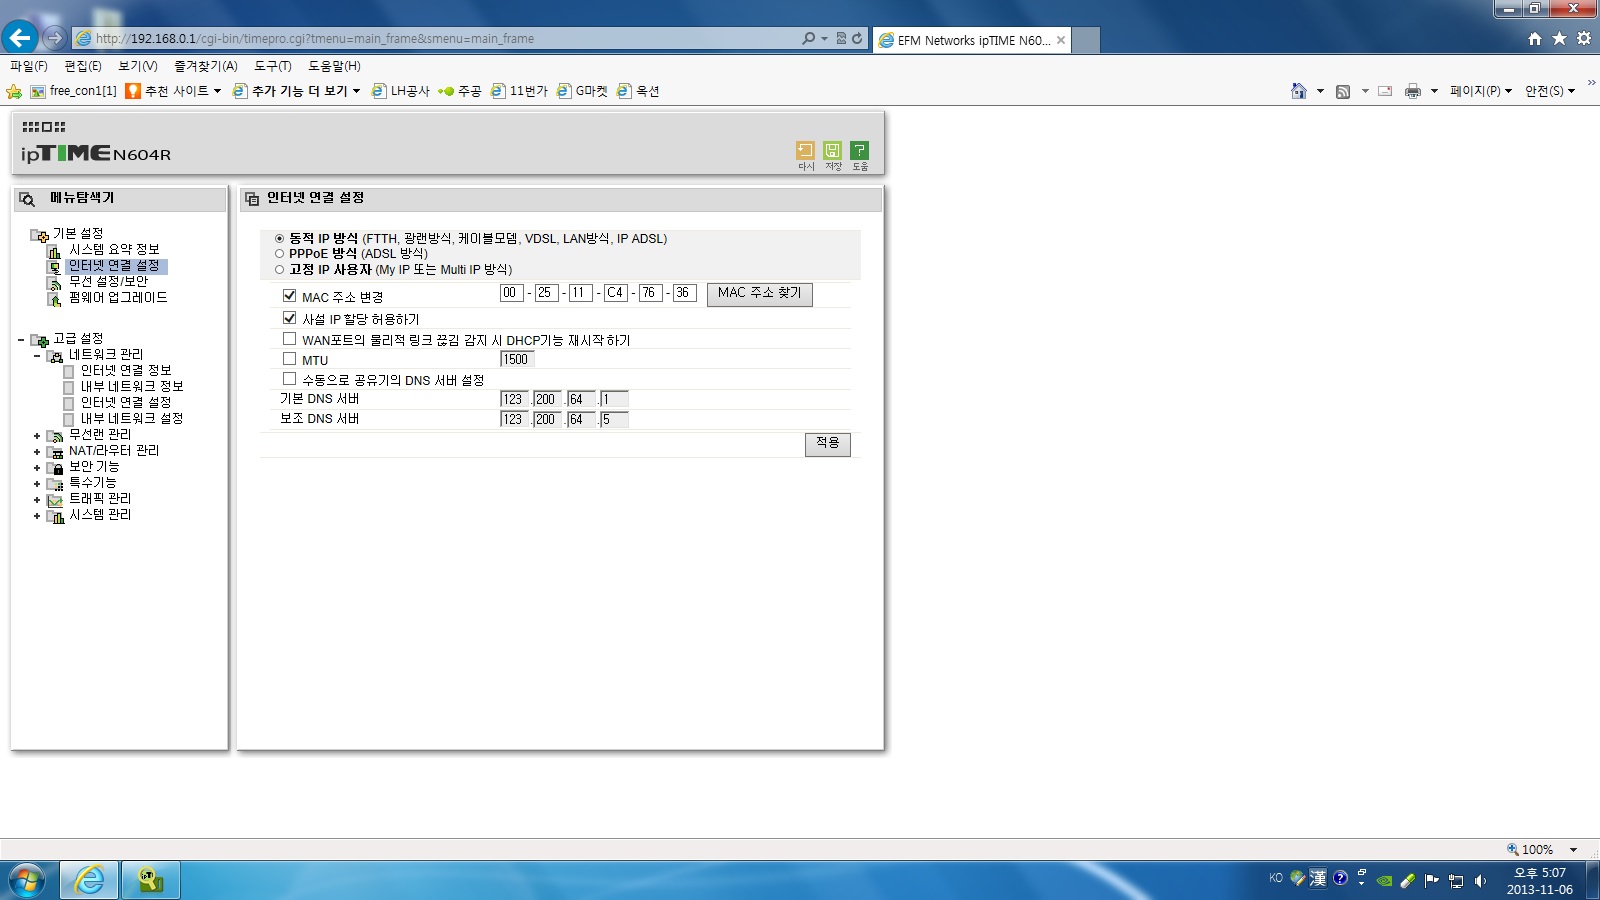Uncheck the MAC 주소 변경 checkbox
Image resolution: width=1600 pixels, height=900 pixels.
click(x=289, y=296)
